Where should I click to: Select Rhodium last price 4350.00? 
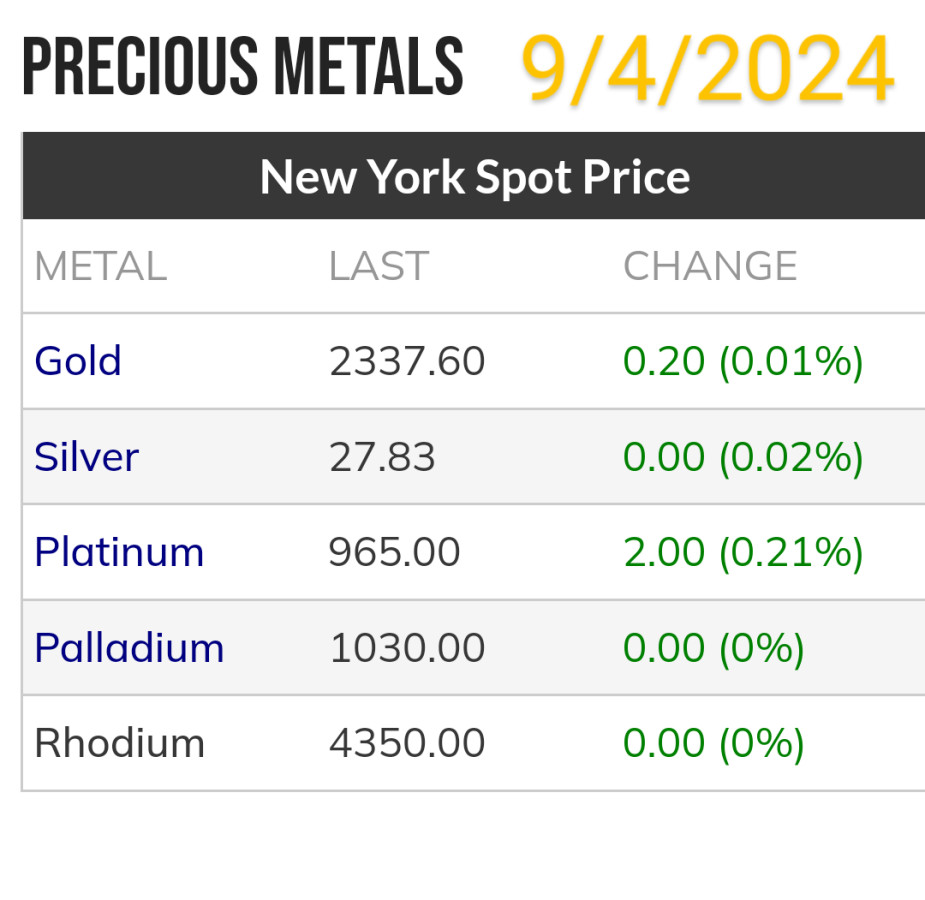pos(407,743)
